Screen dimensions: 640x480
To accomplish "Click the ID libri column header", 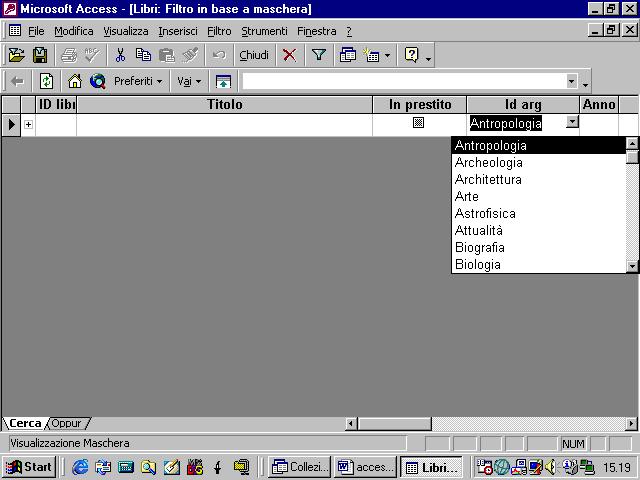I will point(56,104).
